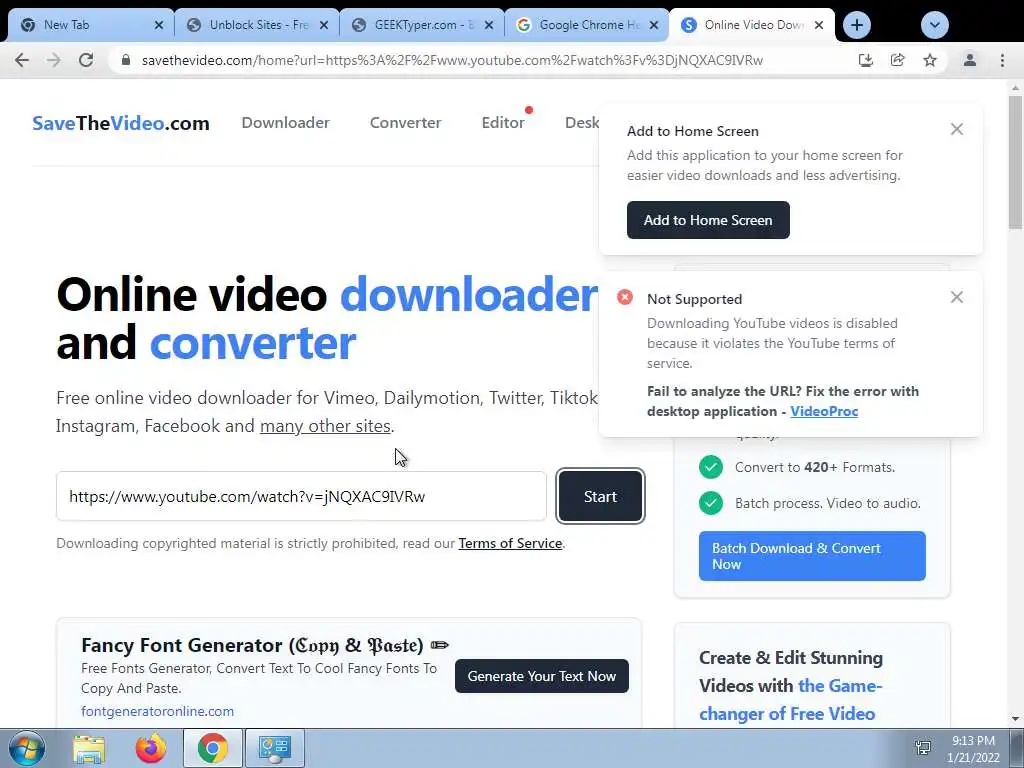Switch to the GEEKTyper.com tab

click(422, 25)
